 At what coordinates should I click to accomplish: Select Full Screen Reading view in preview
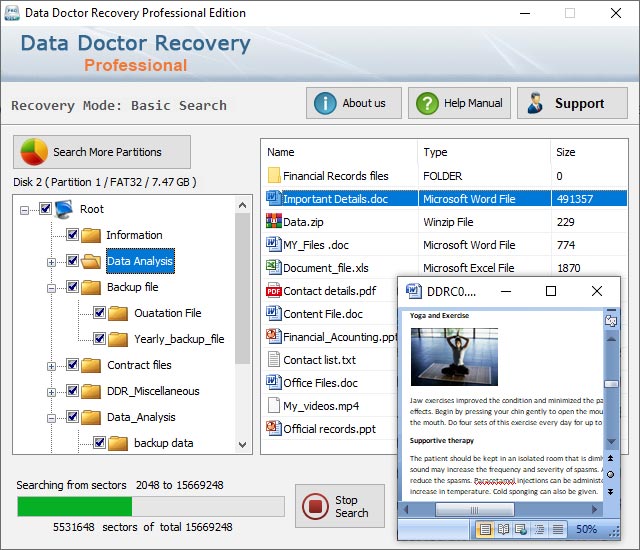point(503,529)
